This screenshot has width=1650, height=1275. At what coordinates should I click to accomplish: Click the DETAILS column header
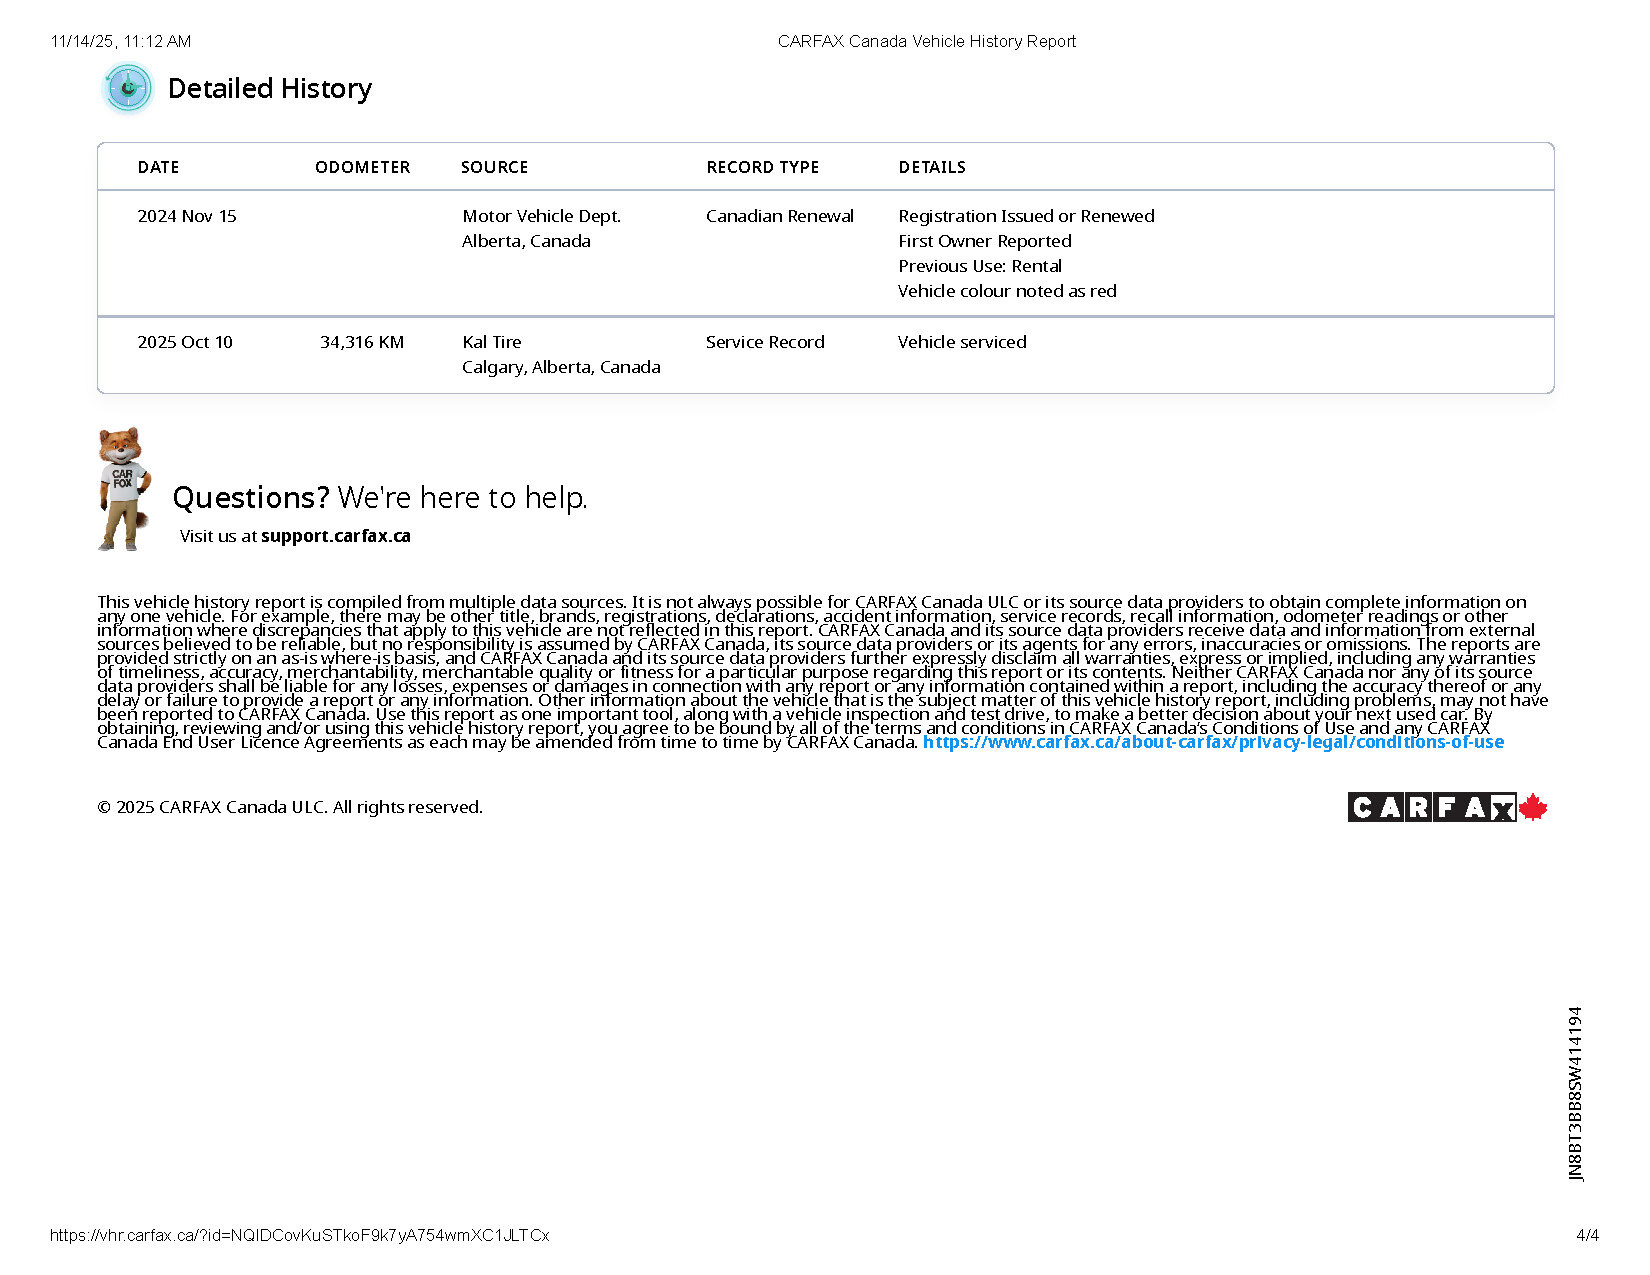(x=931, y=167)
